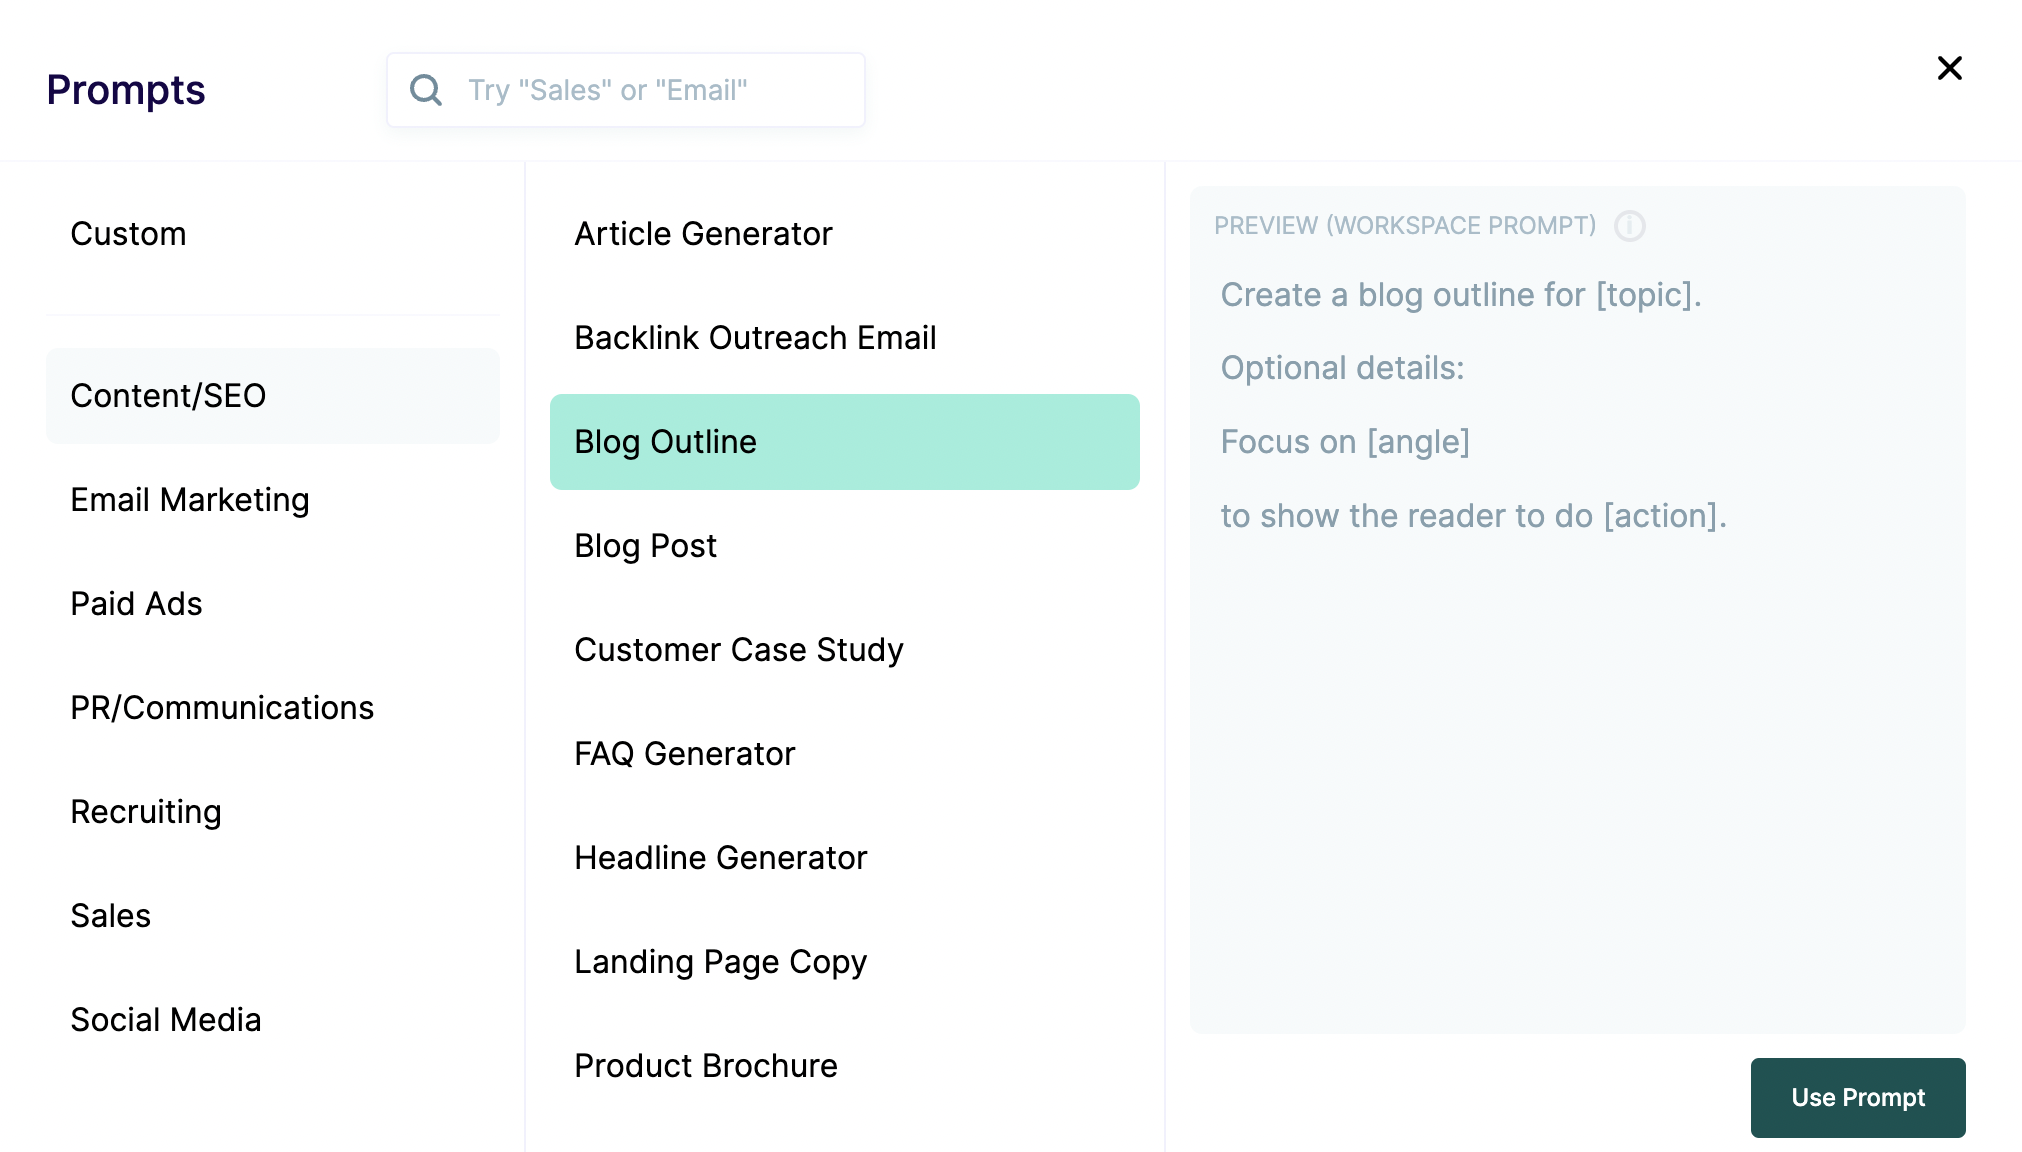
Task: Close the Prompts dialog
Action: 1949,68
